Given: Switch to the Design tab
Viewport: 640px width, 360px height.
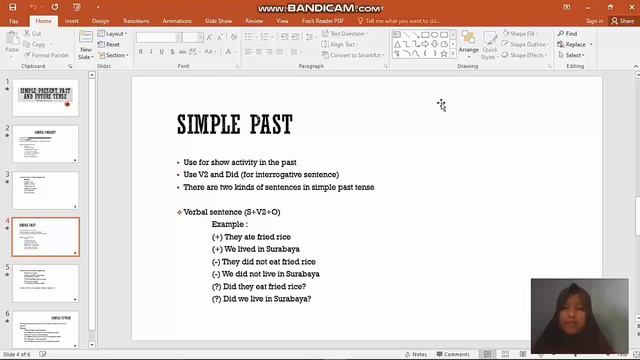Looking at the screenshot, I should (100, 21).
